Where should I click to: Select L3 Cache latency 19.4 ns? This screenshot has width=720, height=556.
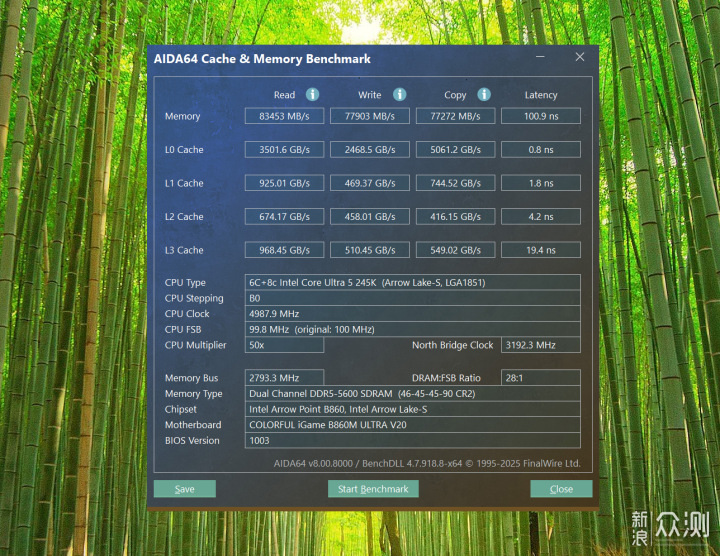[540, 250]
